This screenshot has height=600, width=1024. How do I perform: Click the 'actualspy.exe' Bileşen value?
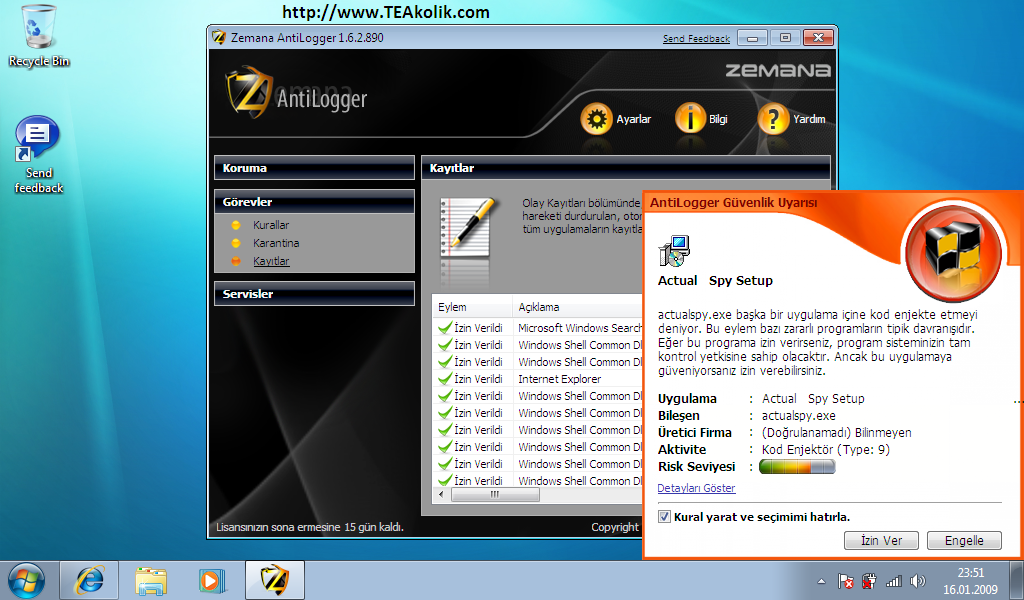pyautogui.click(x=799, y=416)
